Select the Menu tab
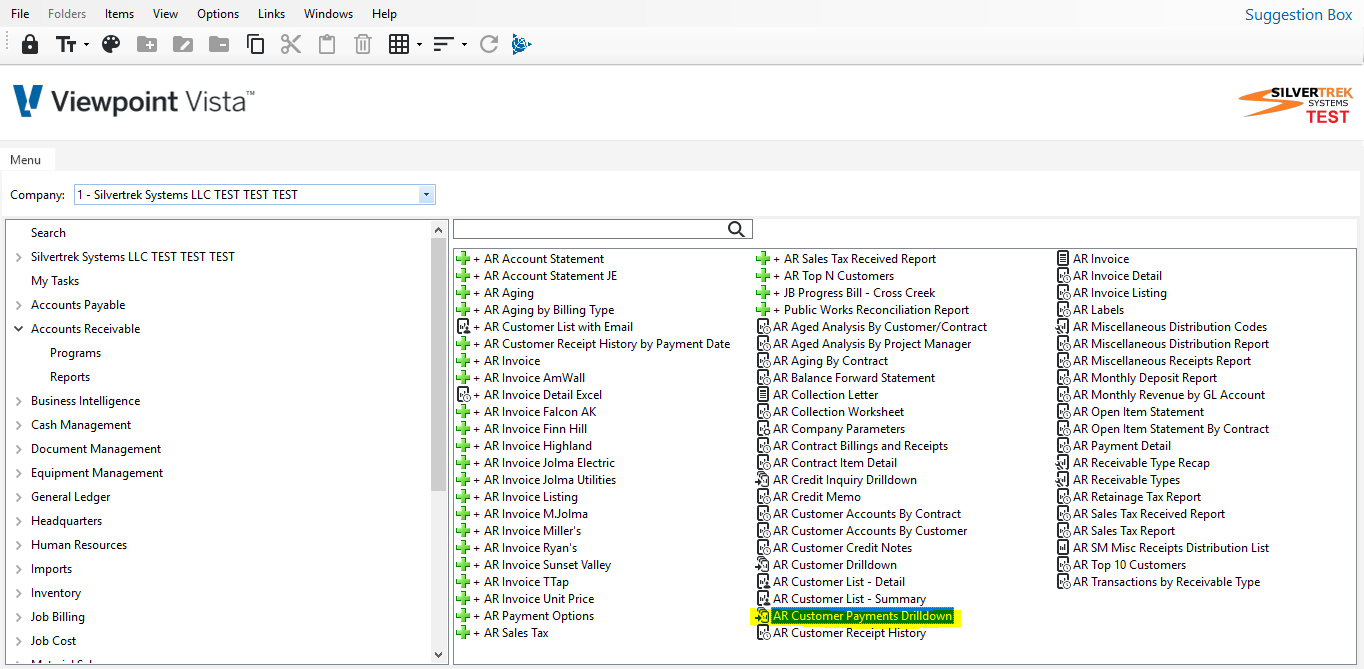 click(27, 160)
